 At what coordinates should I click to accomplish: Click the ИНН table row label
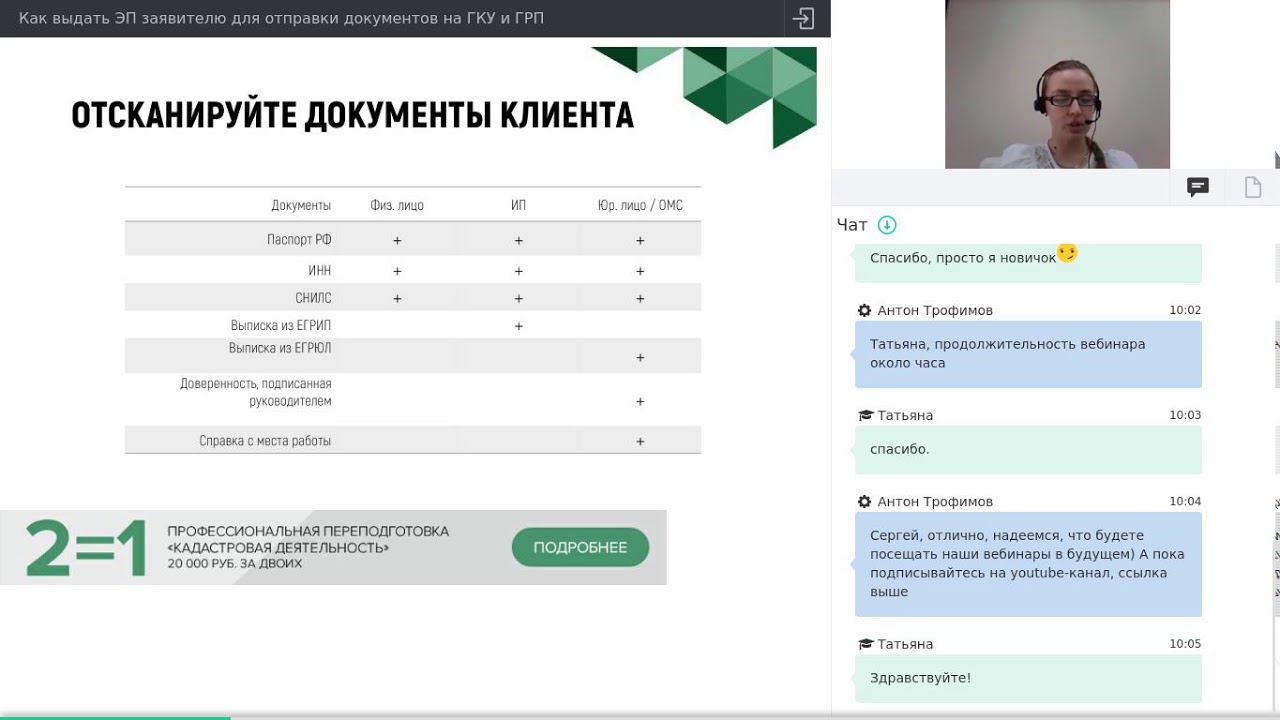coord(319,270)
